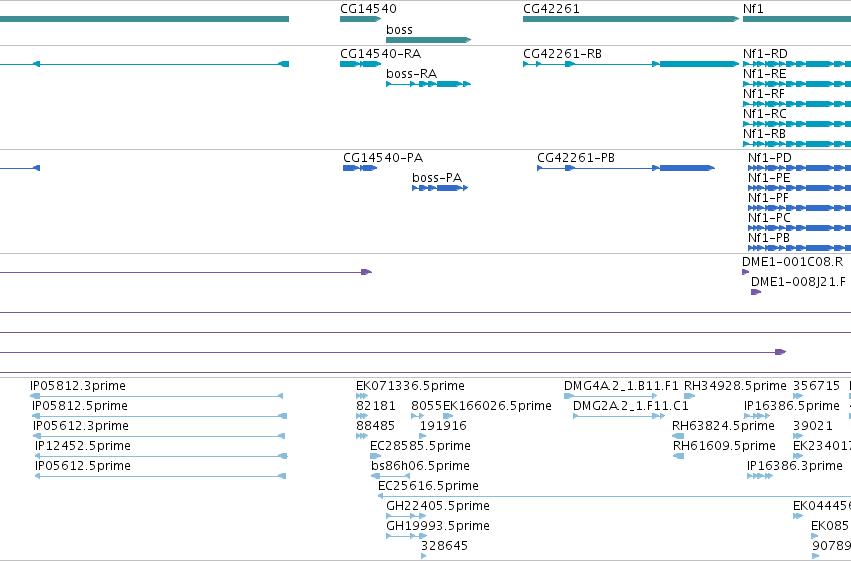The image size is (851, 561).
Task: Click the 39021 EST label
Action: tap(813, 426)
